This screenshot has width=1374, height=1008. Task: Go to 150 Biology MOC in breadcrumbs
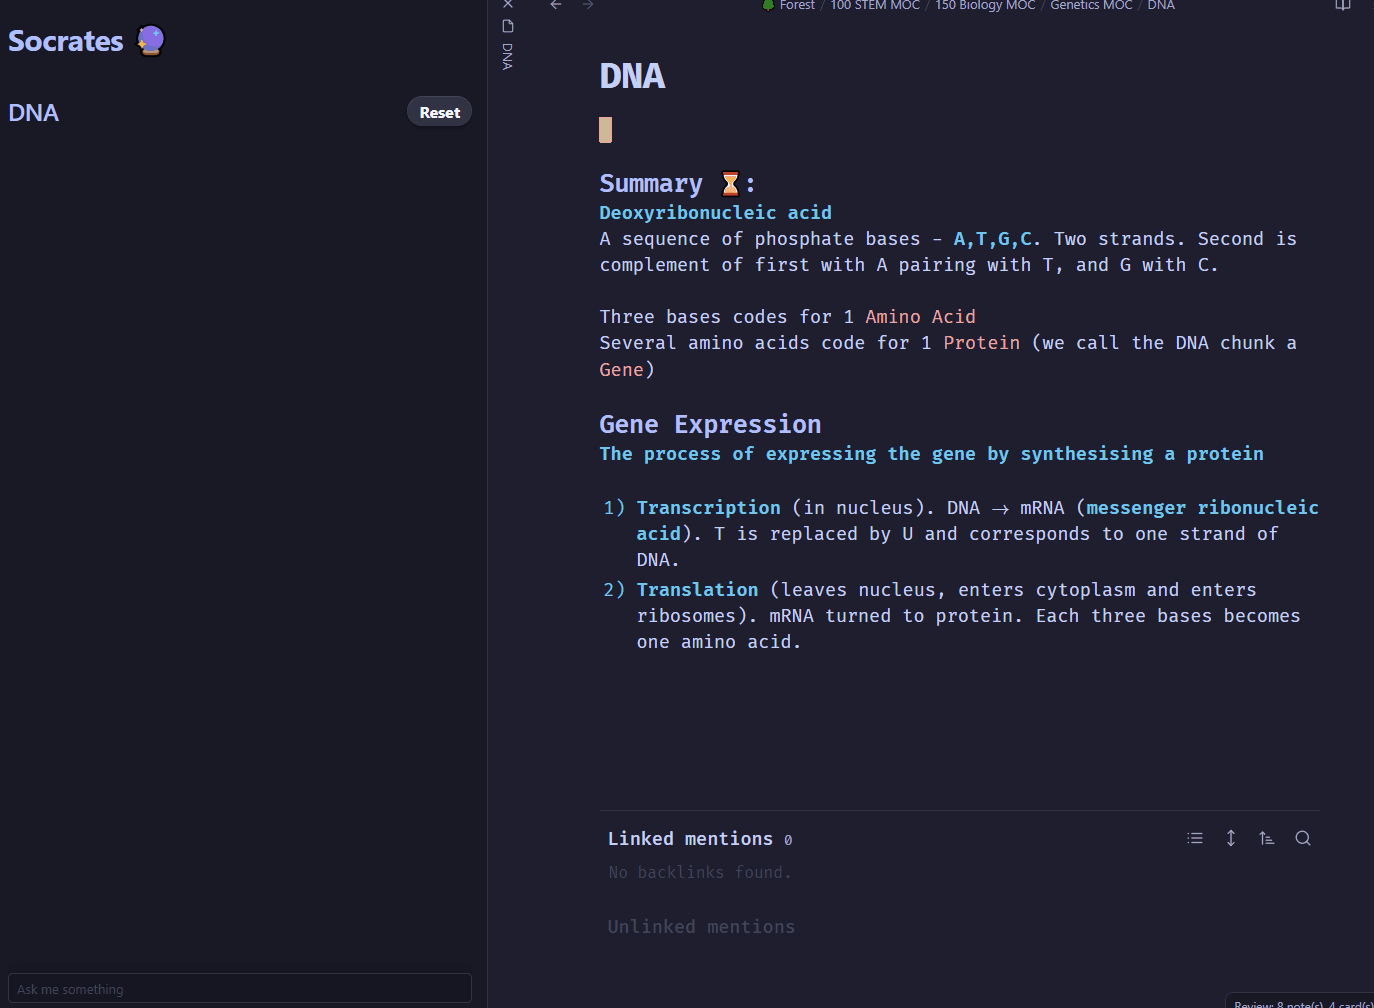click(x=985, y=5)
